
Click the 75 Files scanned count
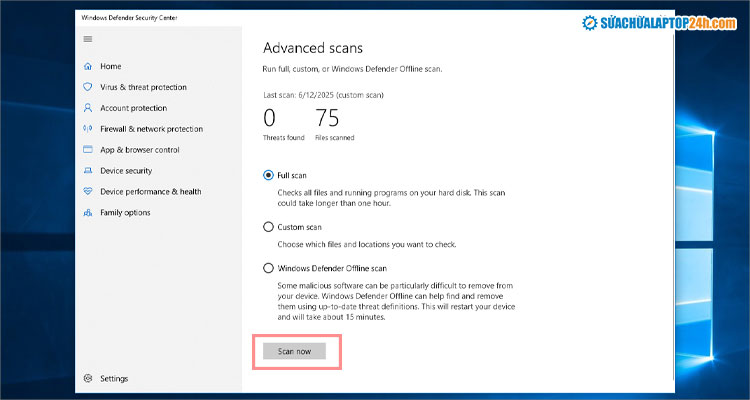click(327, 119)
